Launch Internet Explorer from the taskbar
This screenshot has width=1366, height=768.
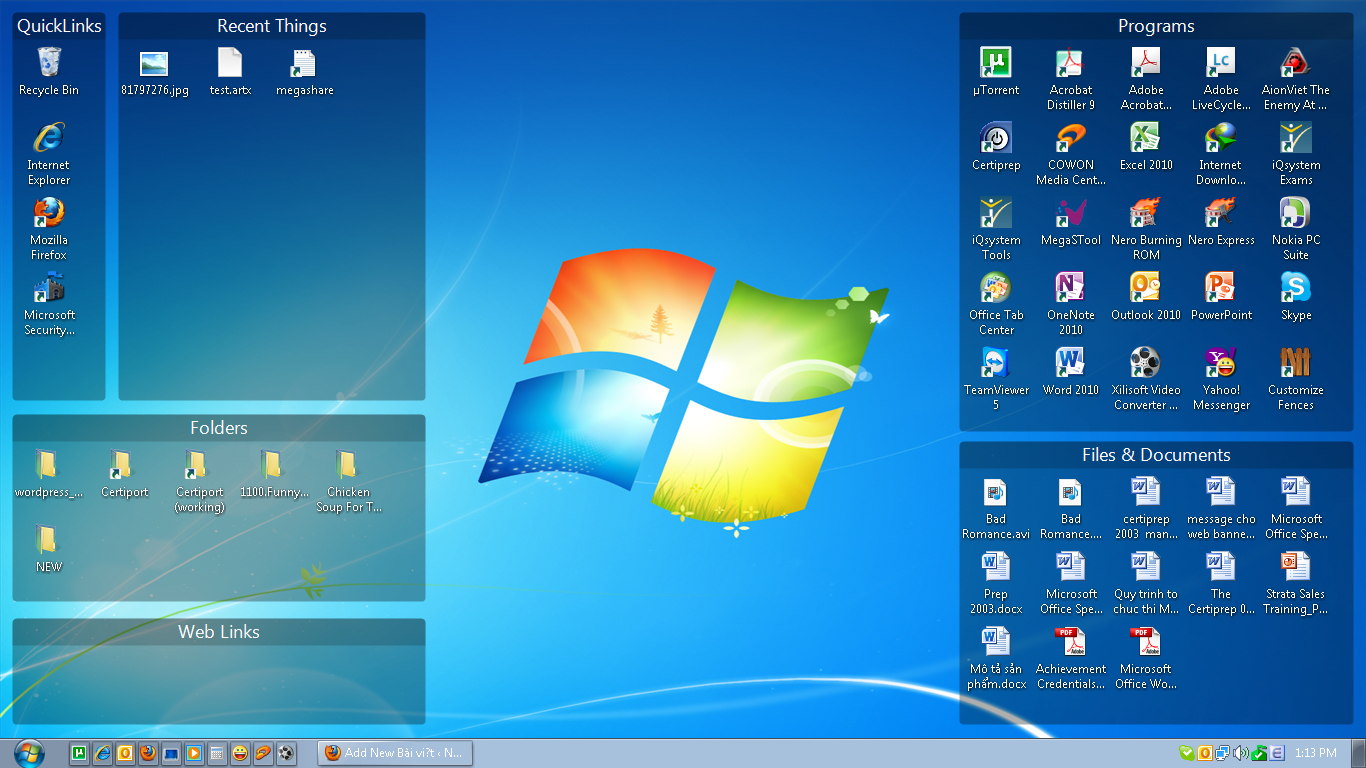pyautogui.click(x=102, y=753)
